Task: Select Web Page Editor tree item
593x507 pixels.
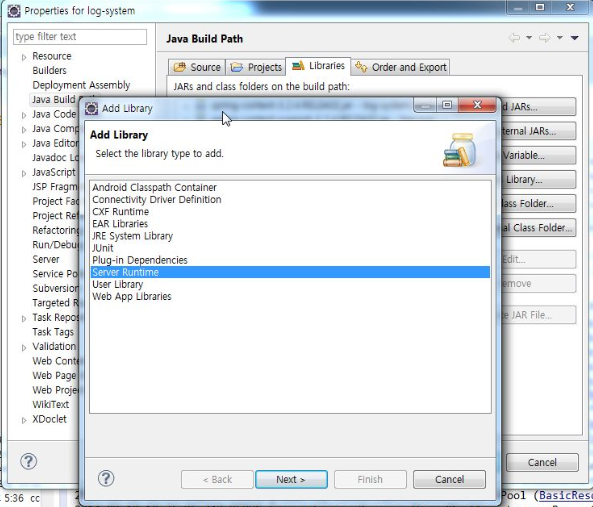Action: click(54, 375)
